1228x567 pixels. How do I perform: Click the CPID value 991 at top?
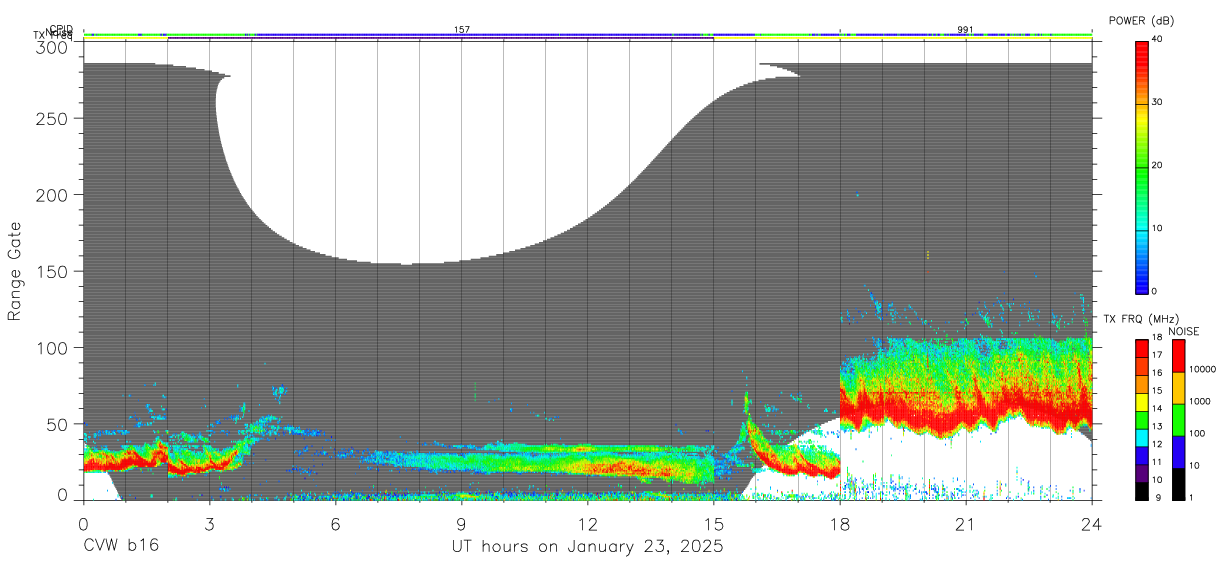point(965,30)
